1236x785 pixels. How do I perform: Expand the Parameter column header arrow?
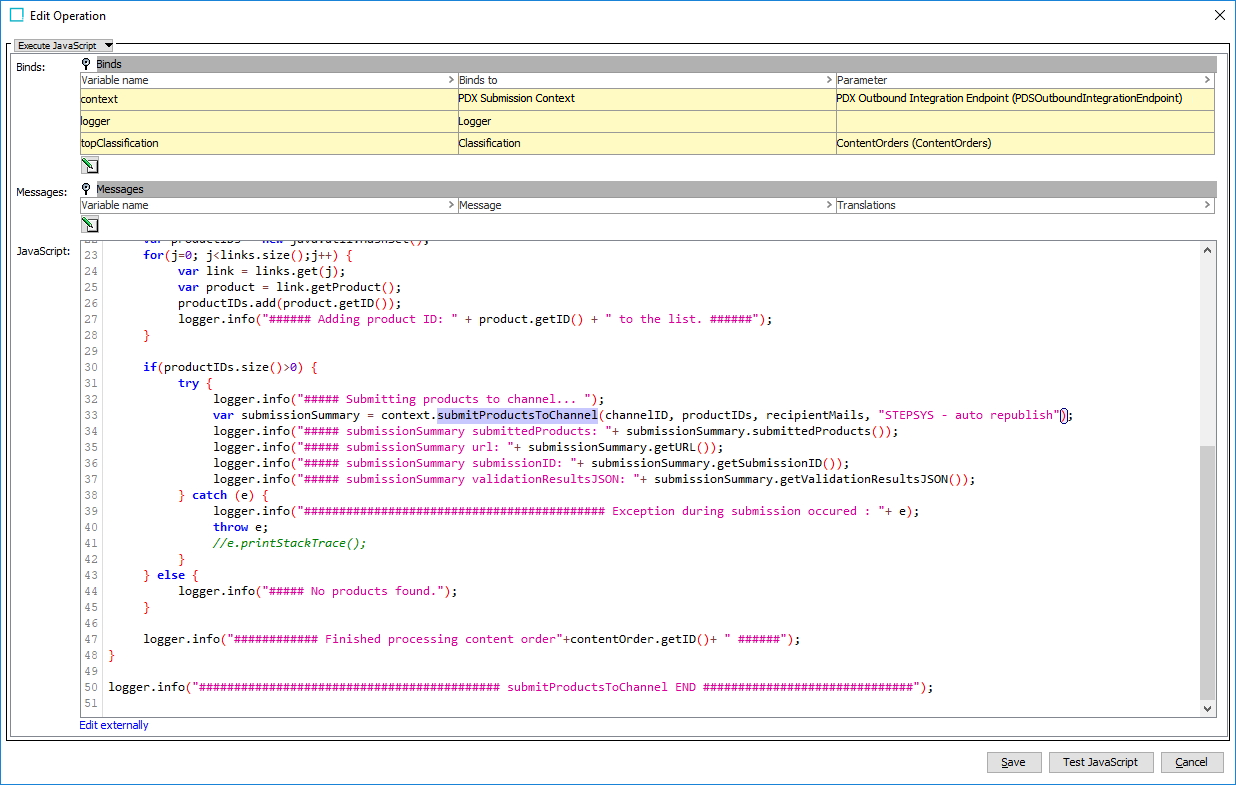(x=1207, y=80)
